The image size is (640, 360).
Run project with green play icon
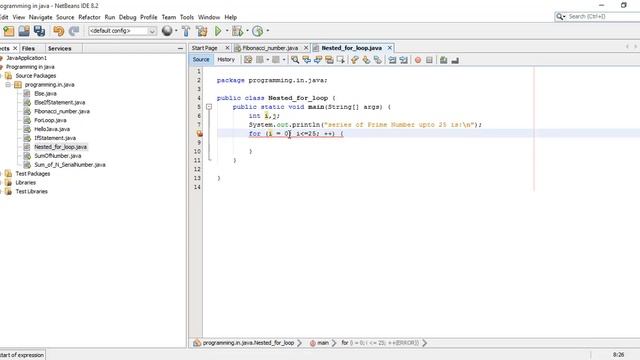[218, 31]
